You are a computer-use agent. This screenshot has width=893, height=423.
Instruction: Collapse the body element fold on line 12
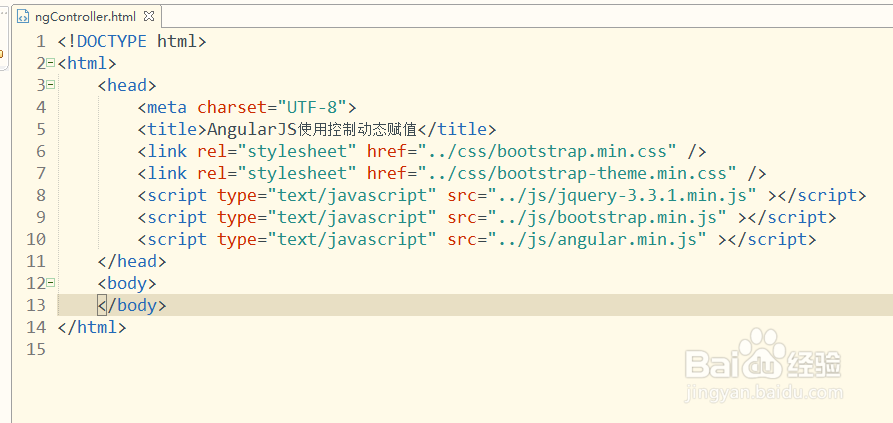tap(51, 282)
